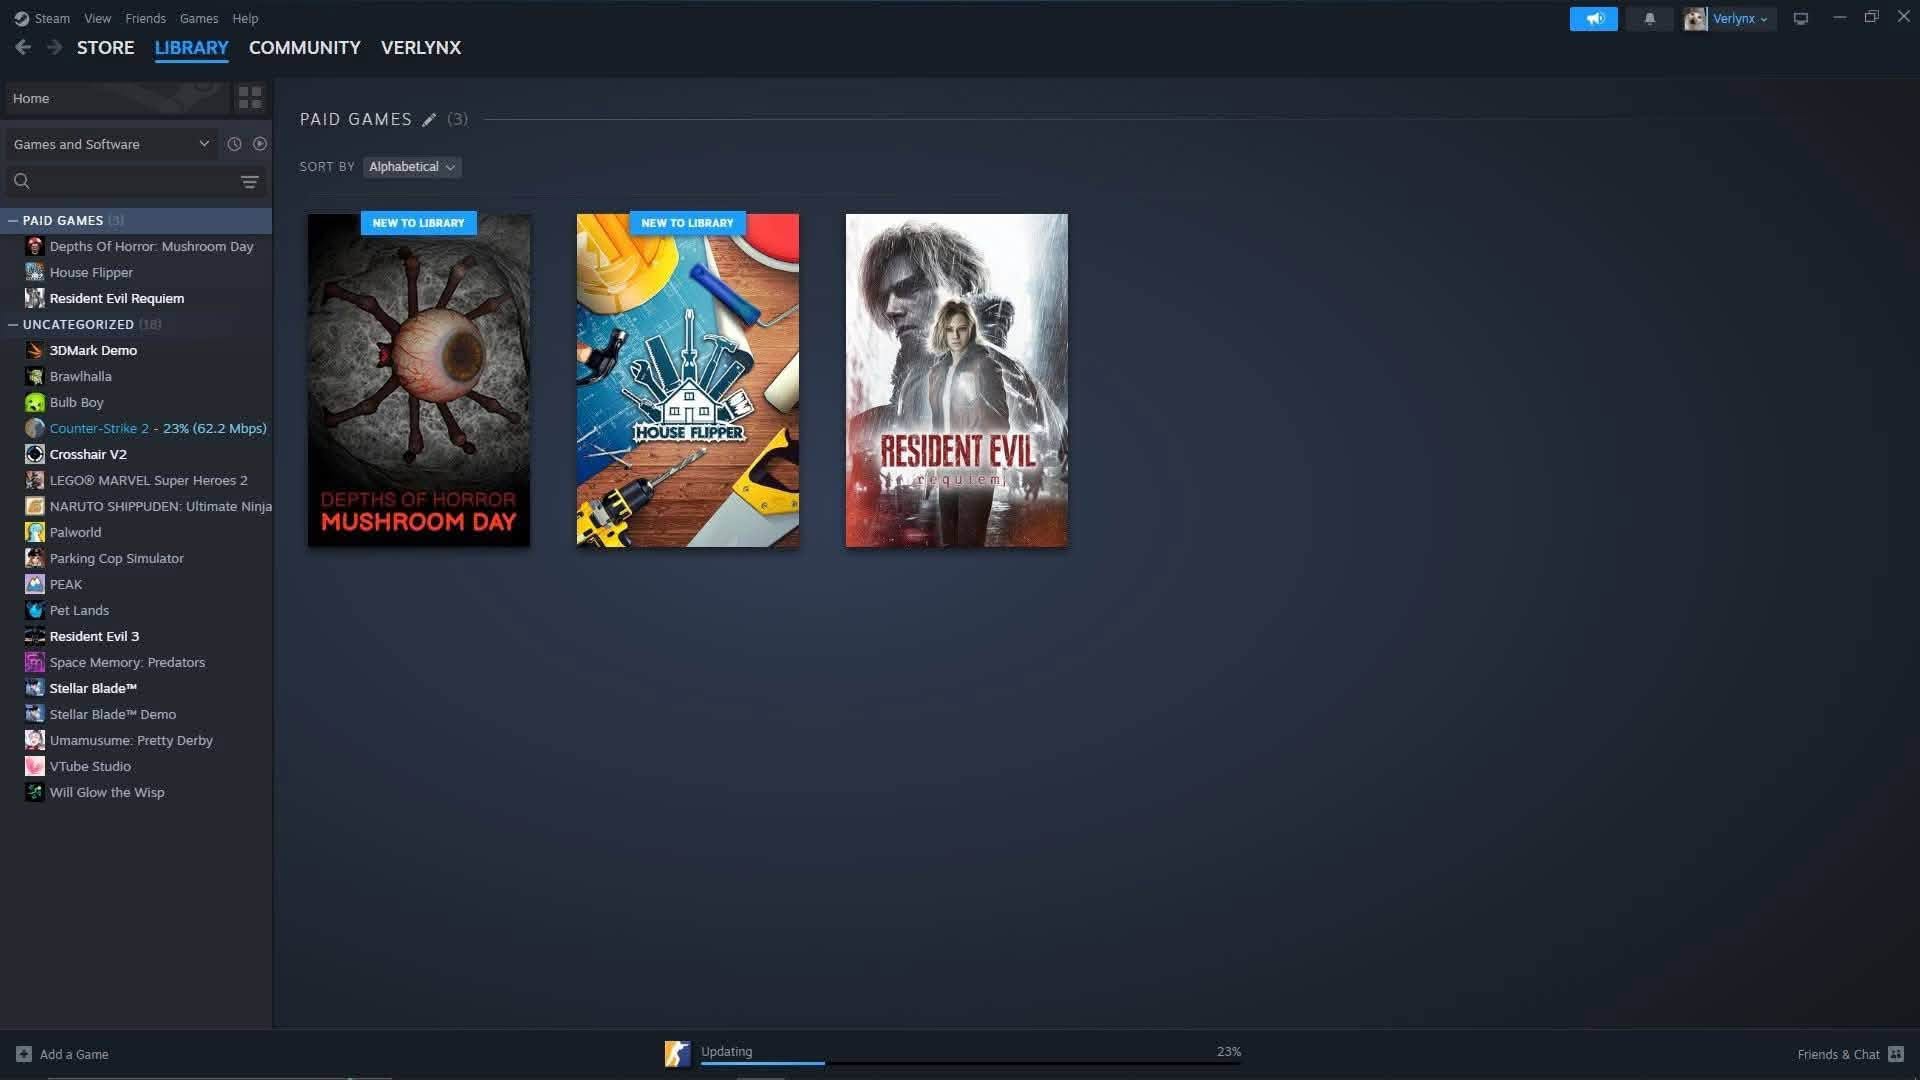Click the VTube Studio game icon
Image resolution: width=1920 pixels, height=1080 pixels.
pos(35,766)
